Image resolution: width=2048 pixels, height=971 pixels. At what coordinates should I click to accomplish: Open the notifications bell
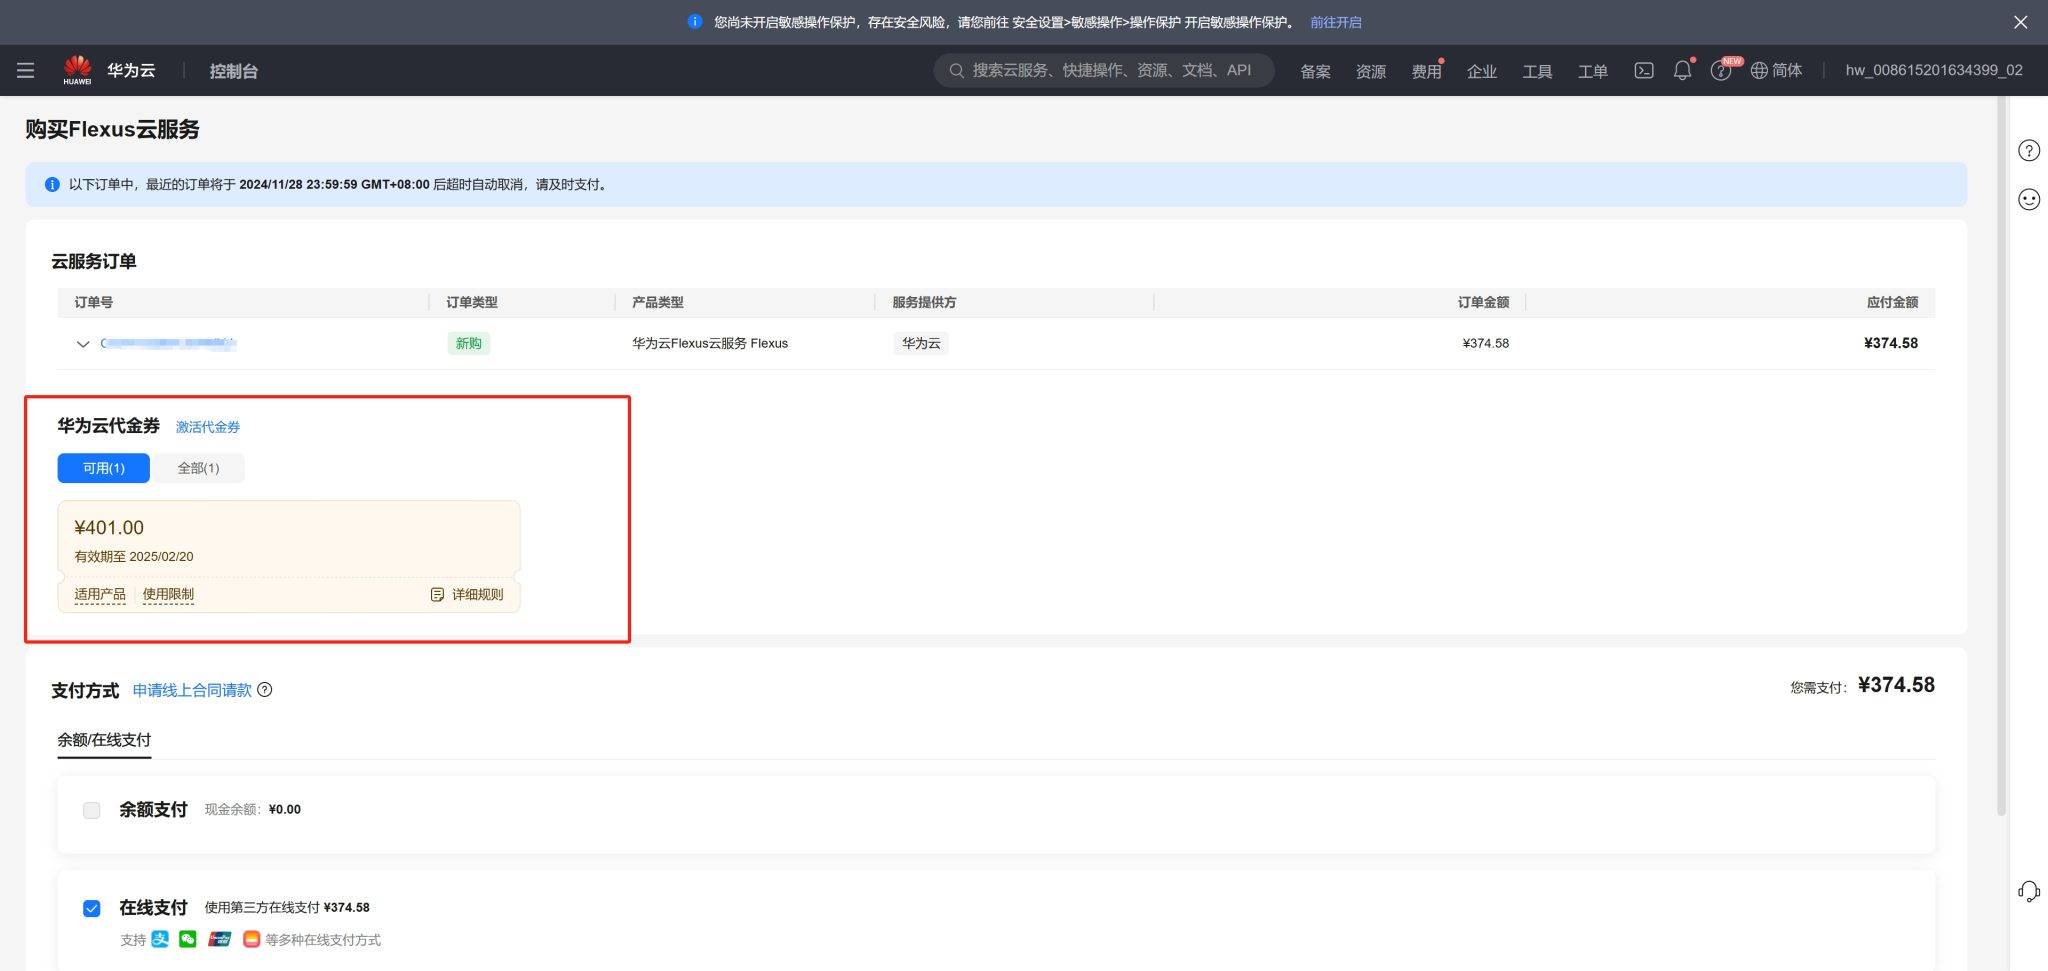point(1682,71)
